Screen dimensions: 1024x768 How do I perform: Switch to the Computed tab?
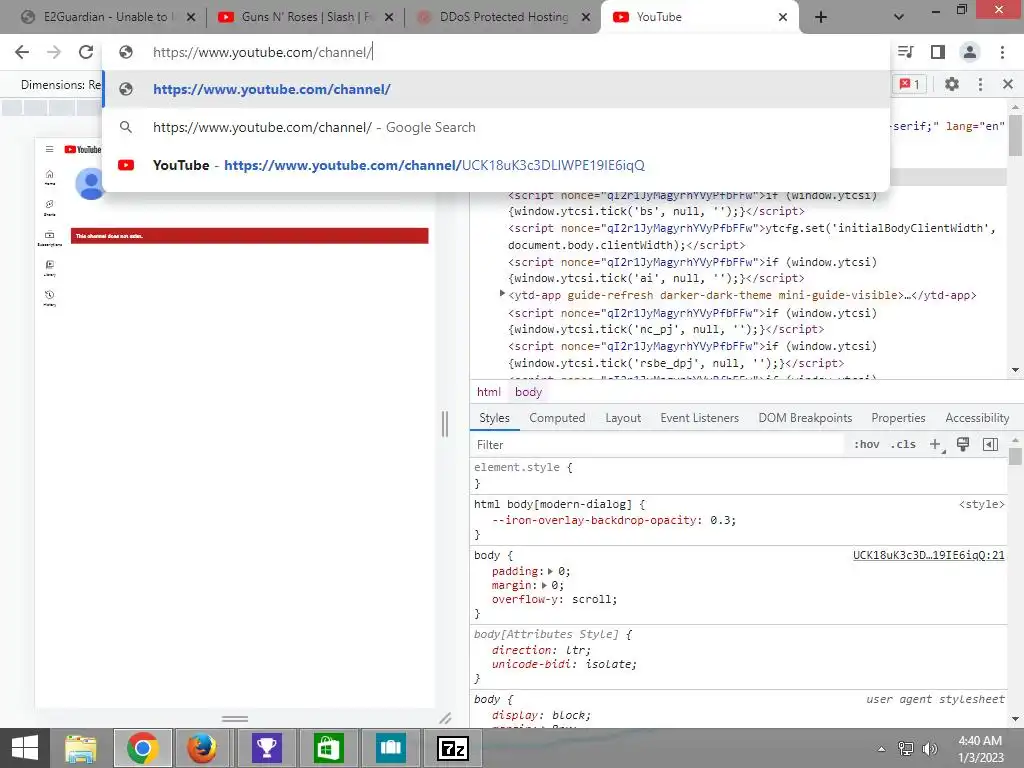(557, 418)
